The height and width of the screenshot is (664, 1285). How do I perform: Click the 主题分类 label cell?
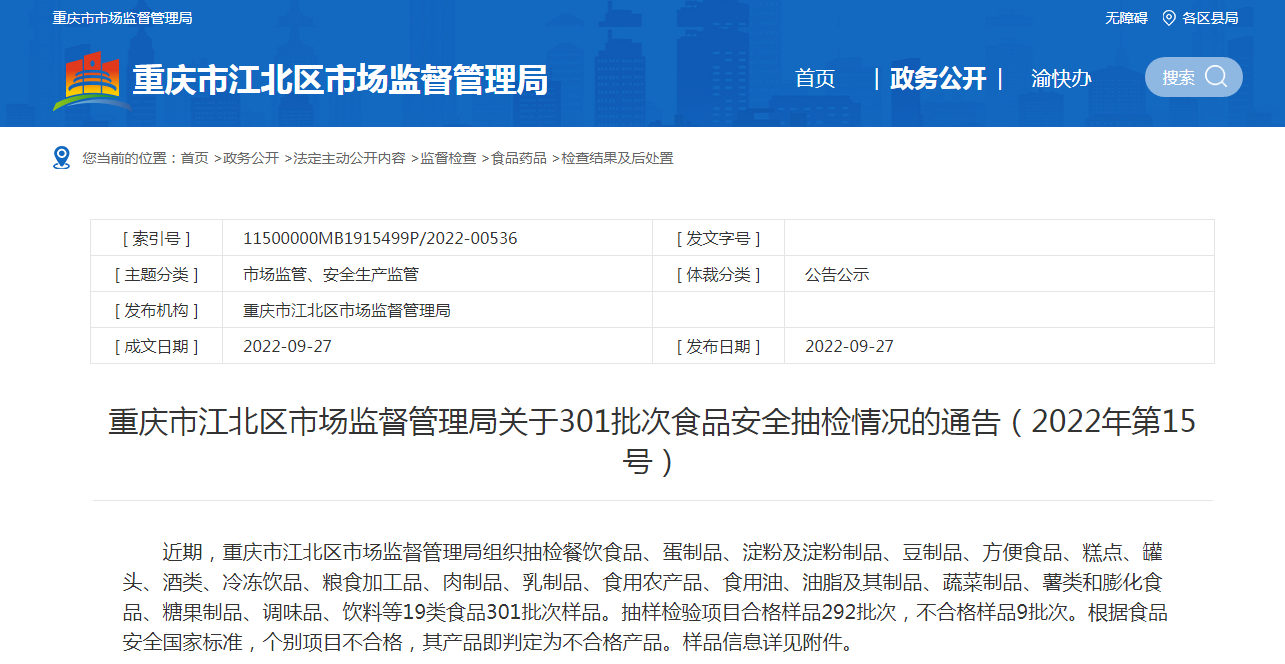click(x=157, y=274)
